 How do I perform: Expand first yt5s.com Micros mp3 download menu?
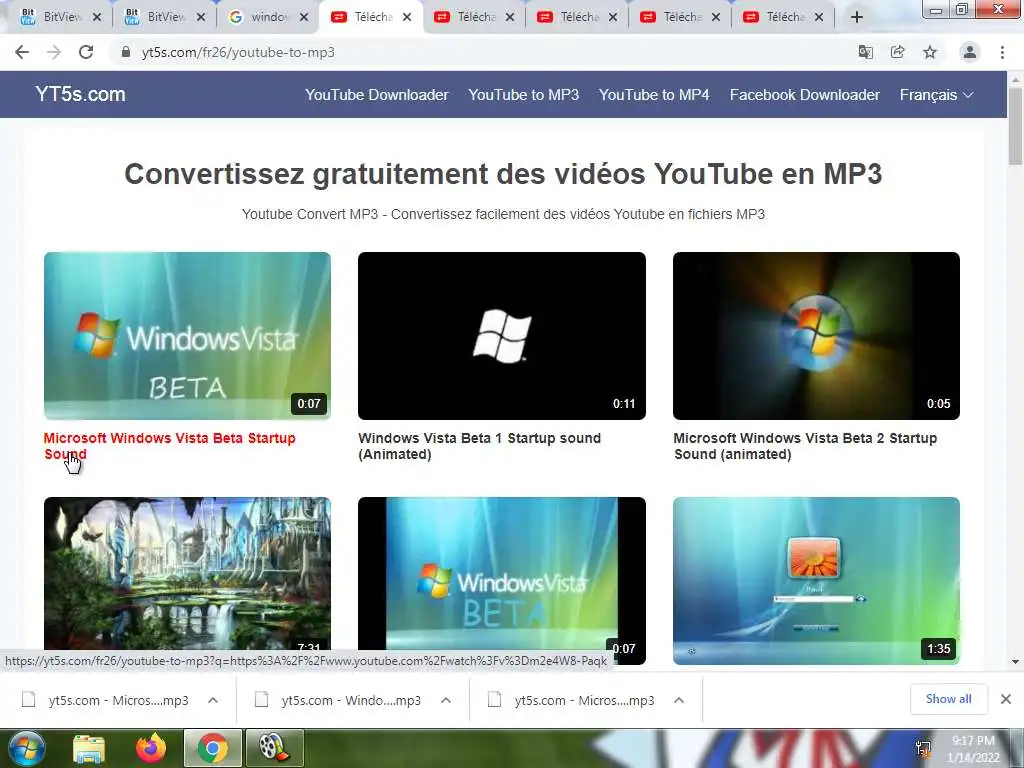click(x=213, y=700)
